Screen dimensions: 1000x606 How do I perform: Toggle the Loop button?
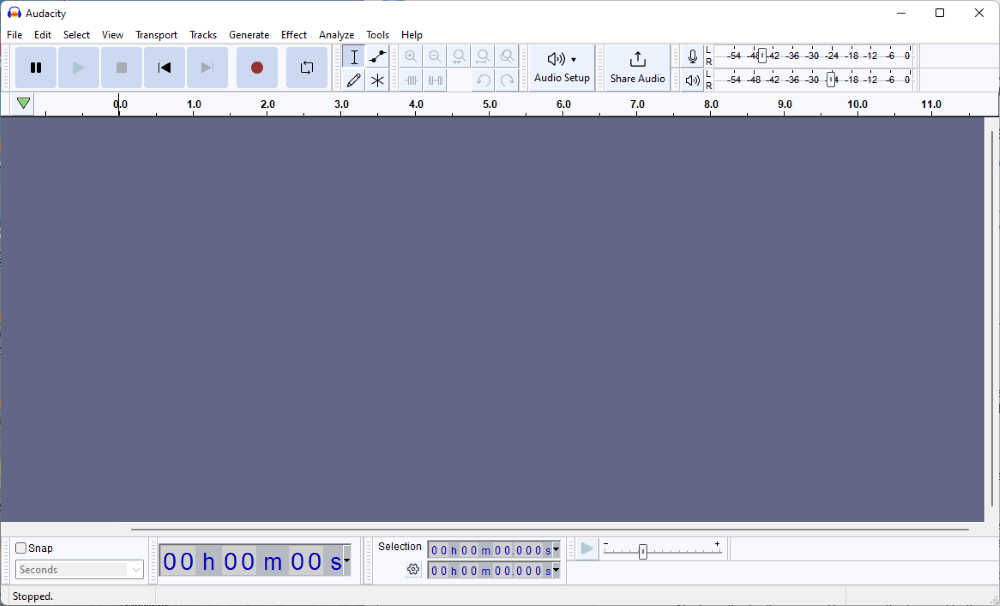pos(307,68)
